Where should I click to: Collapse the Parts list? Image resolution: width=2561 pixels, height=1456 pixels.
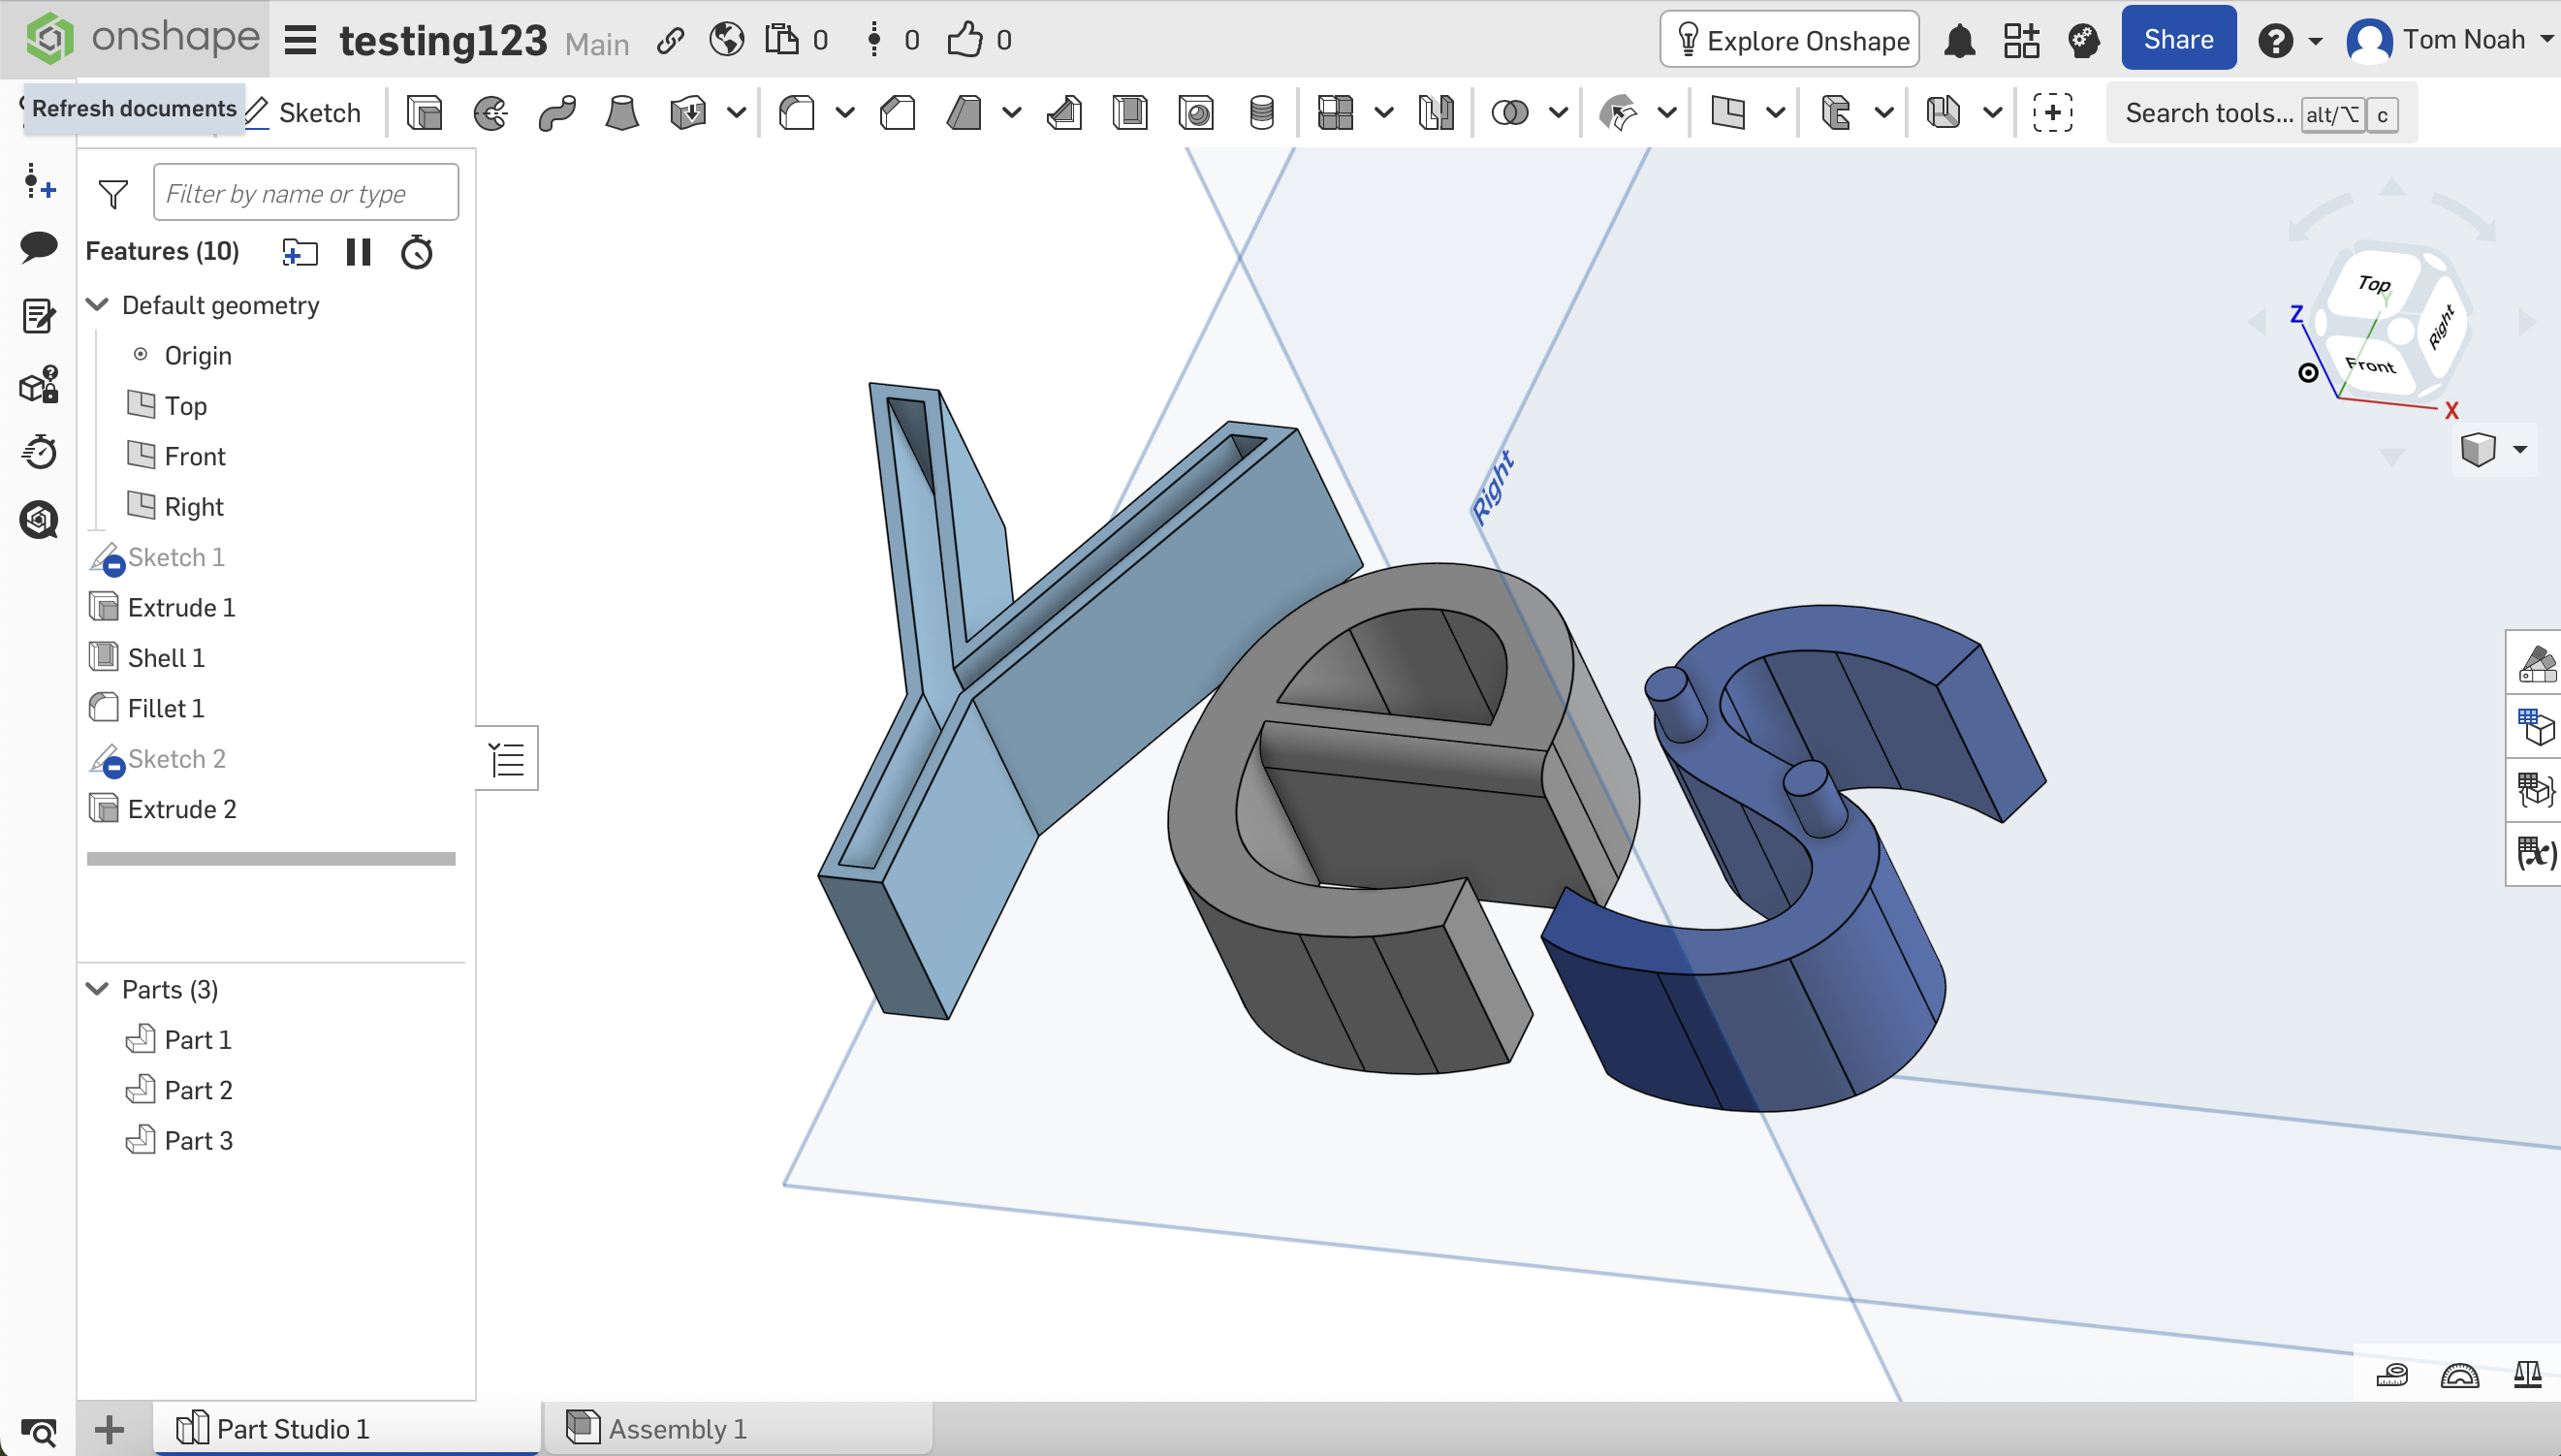coord(98,989)
